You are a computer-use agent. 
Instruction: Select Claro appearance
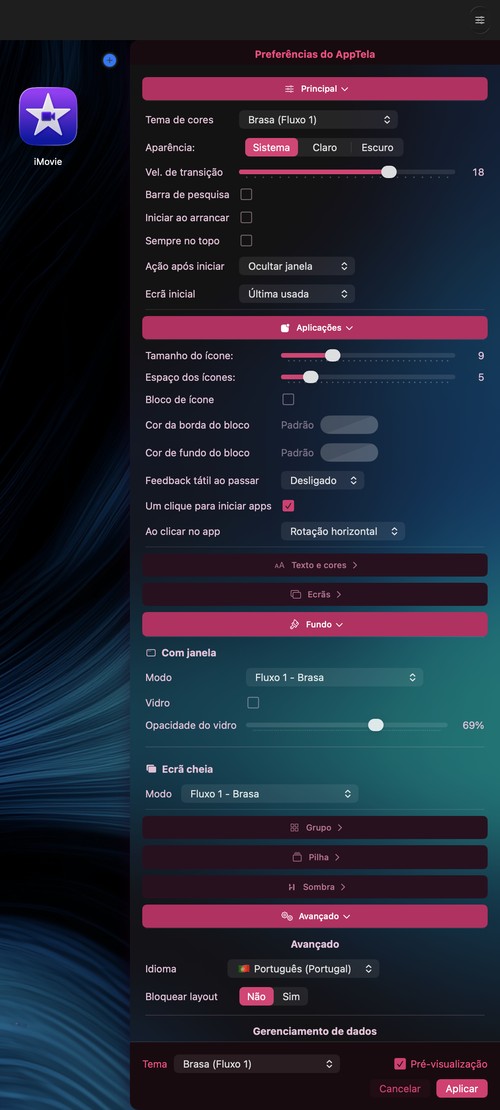point(324,147)
